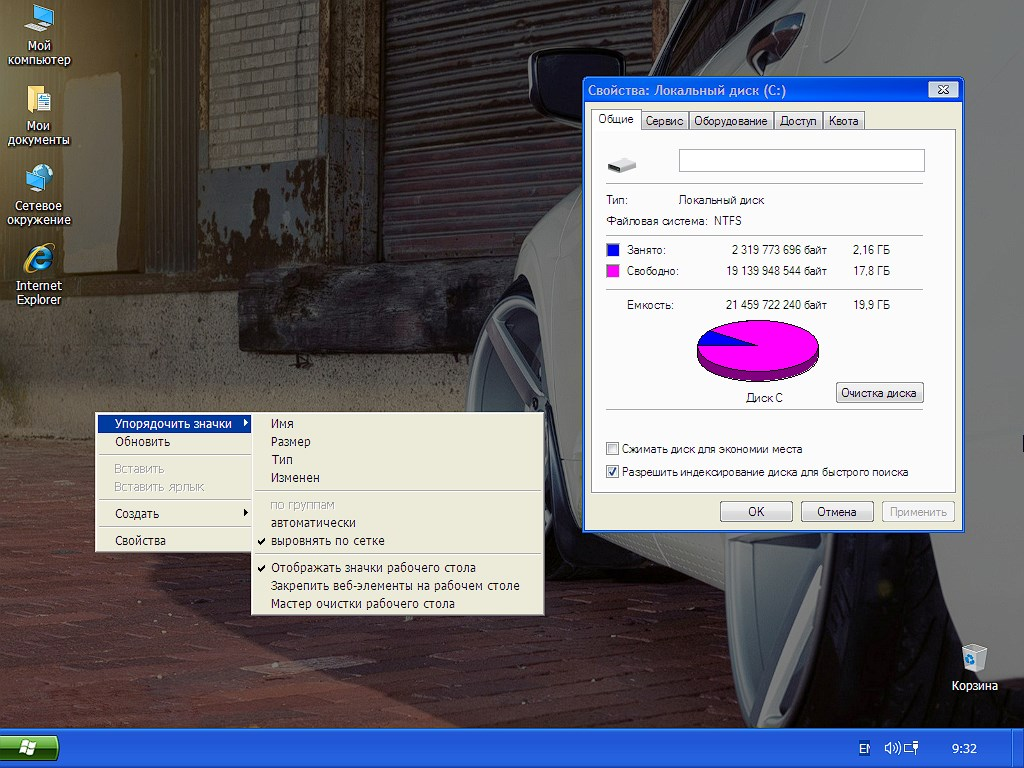Toggle выровнять по сетке menu option
Screen dimensions: 1024x768
coord(327,541)
